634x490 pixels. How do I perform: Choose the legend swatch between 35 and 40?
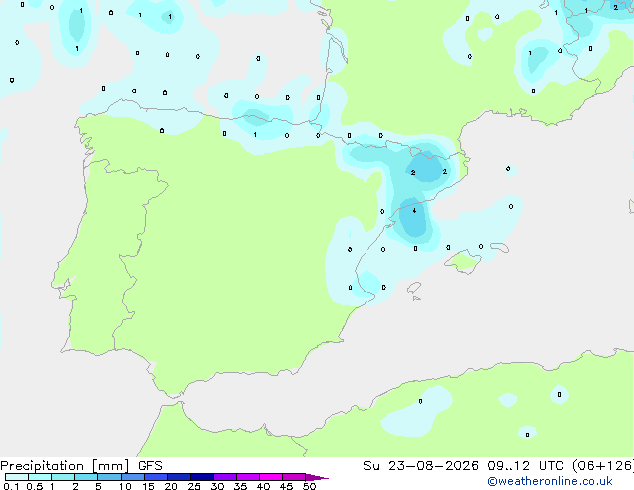[x=247, y=477]
